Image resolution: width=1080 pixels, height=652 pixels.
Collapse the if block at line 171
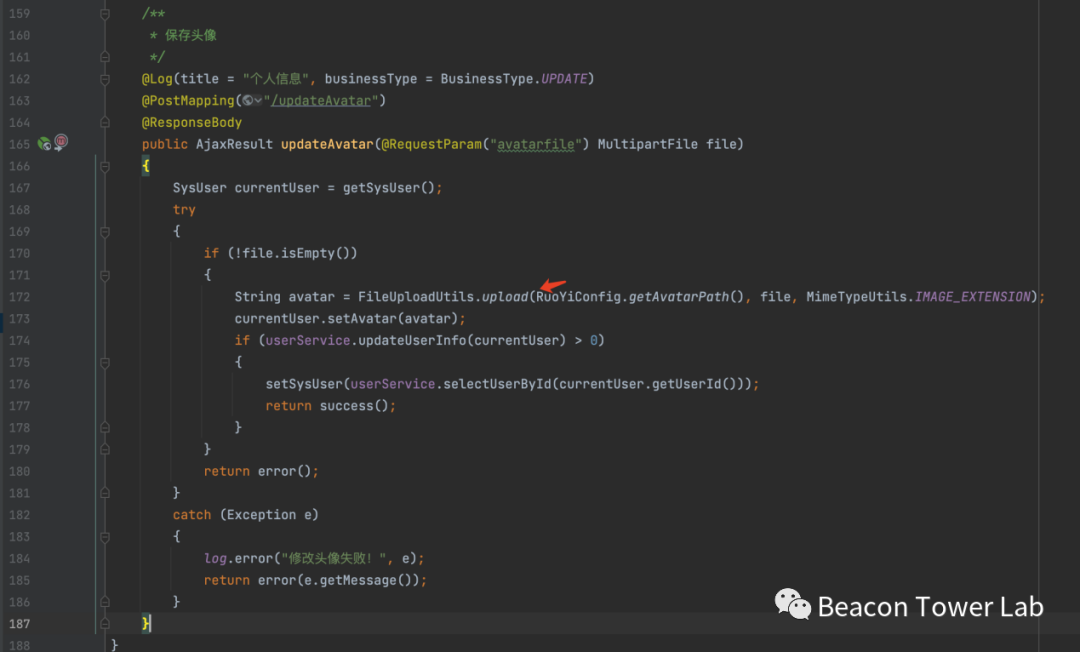(x=105, y=275)
